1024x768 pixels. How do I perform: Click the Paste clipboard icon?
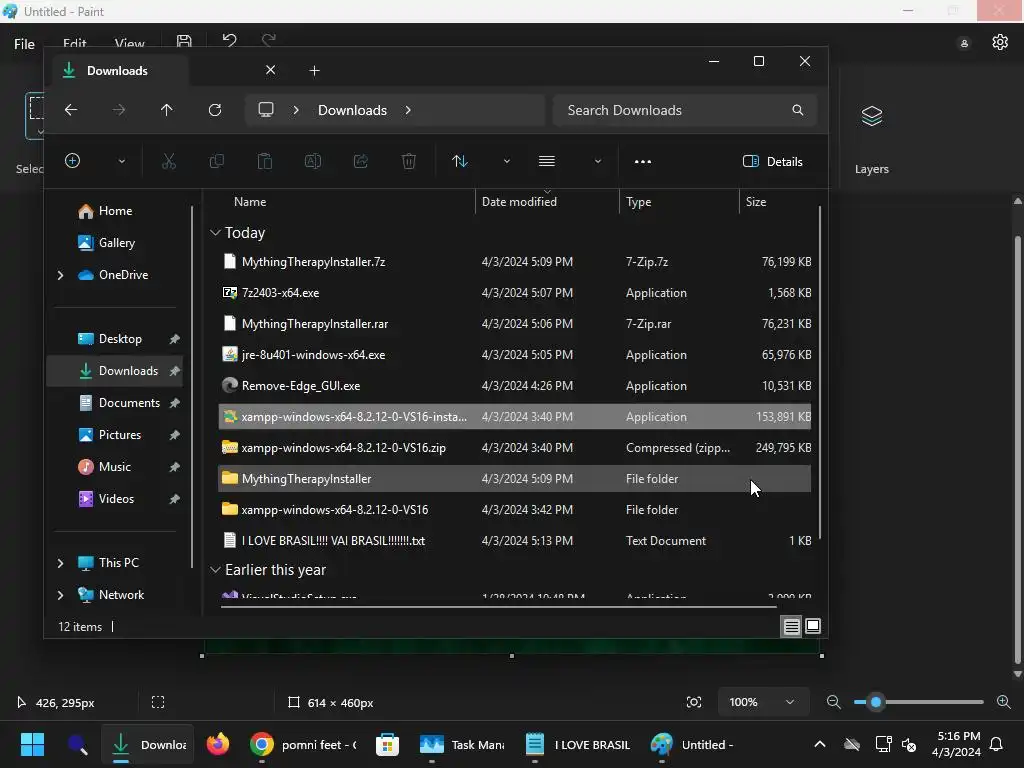pos(264,161)
